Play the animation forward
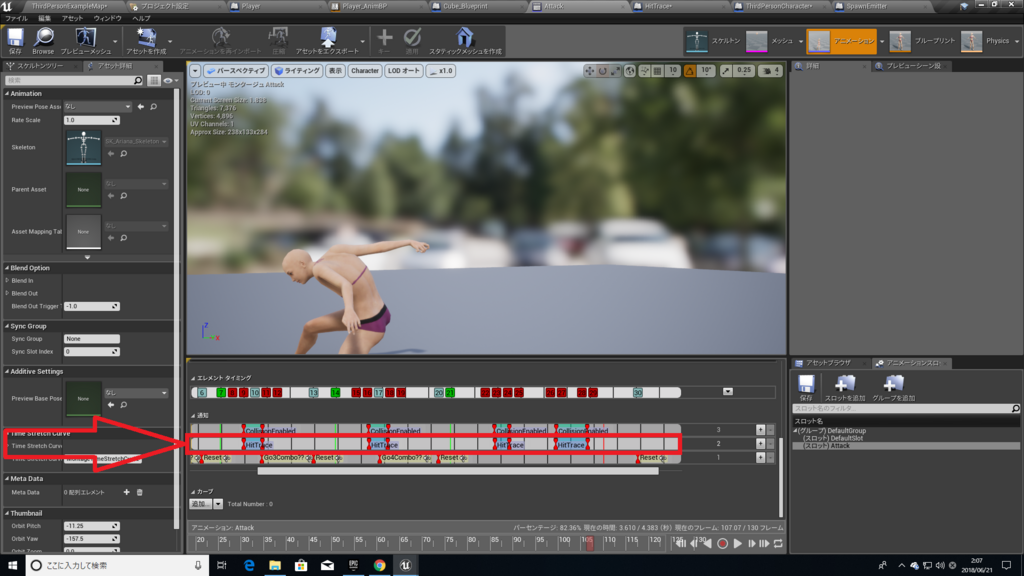This screenshot has width=1024, height=576. pyautogui.click(x=738, y=543)
